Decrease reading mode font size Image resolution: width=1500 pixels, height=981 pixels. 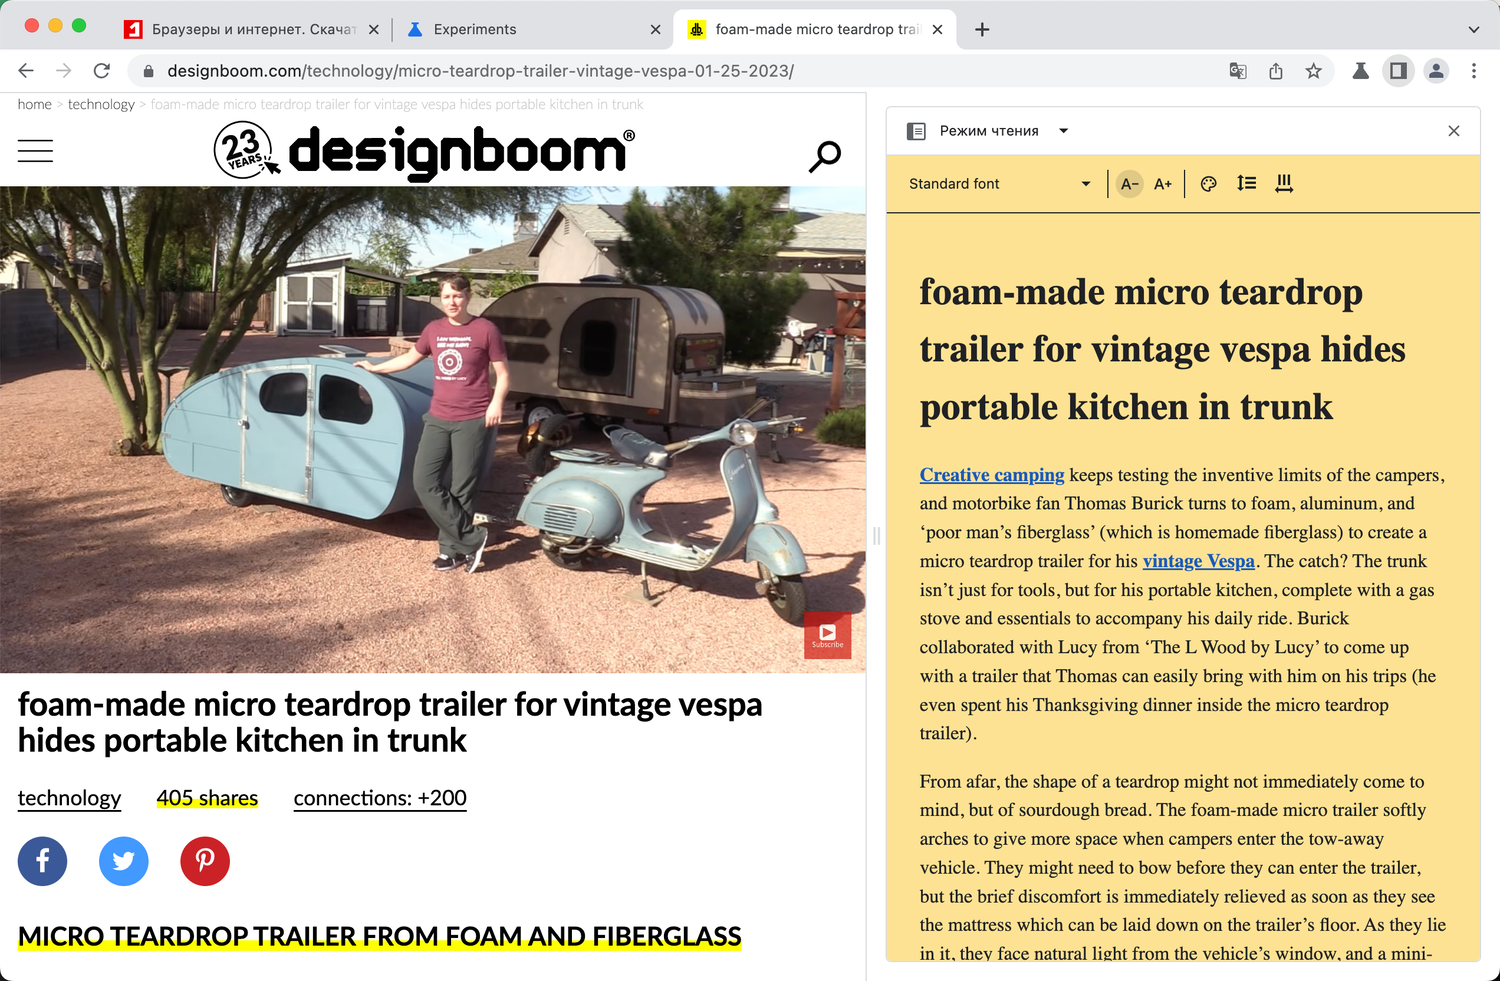pos(1130,184)
